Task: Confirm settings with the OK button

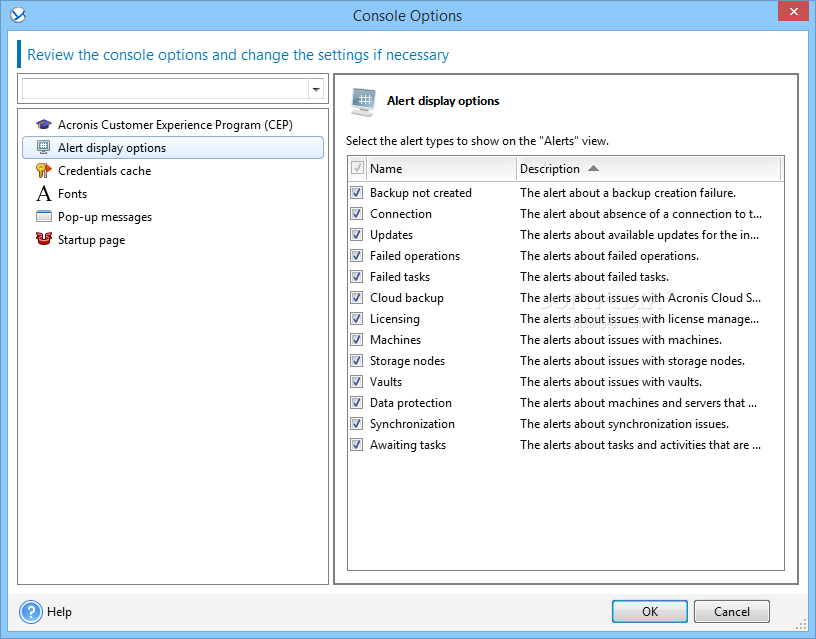Action: [649, 611]
